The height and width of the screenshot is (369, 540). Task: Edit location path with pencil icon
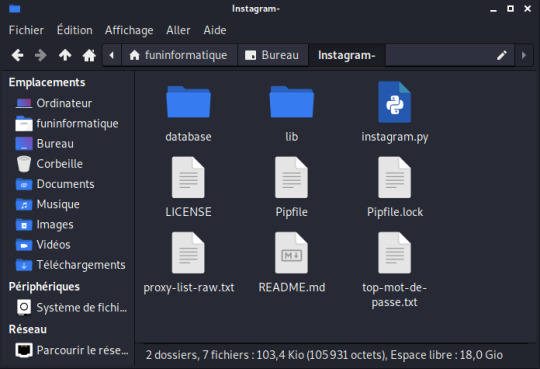tap(502, 55)
